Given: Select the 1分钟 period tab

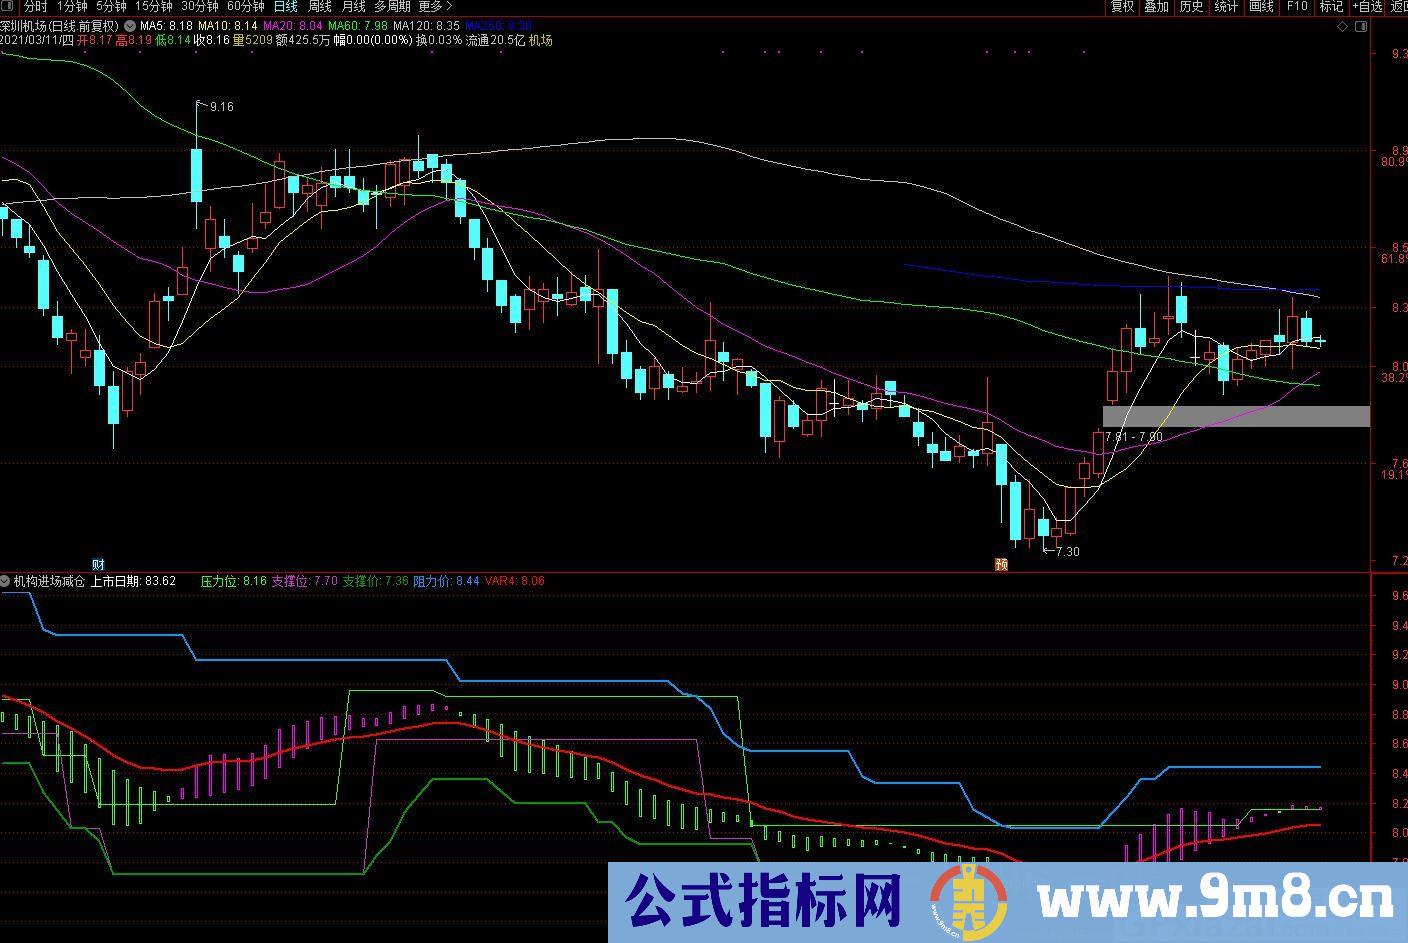Looking at the screenshot, I should point(72,6).
